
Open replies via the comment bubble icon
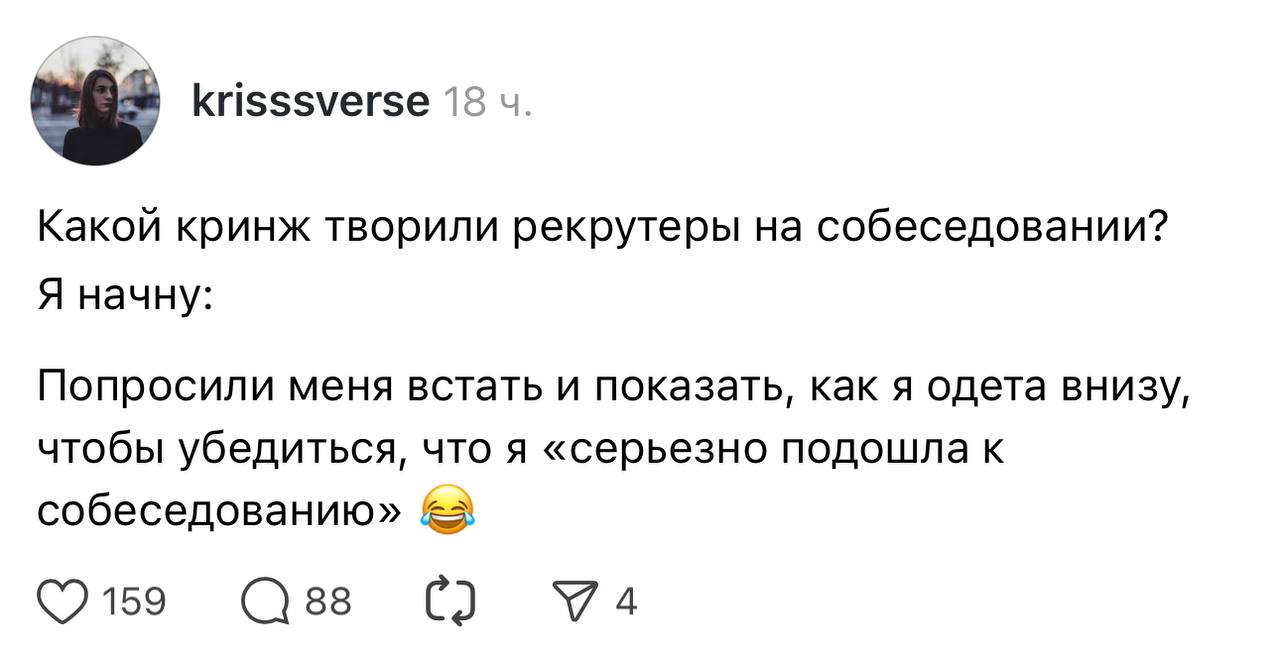pyautogui.click(x=264, y=601)
